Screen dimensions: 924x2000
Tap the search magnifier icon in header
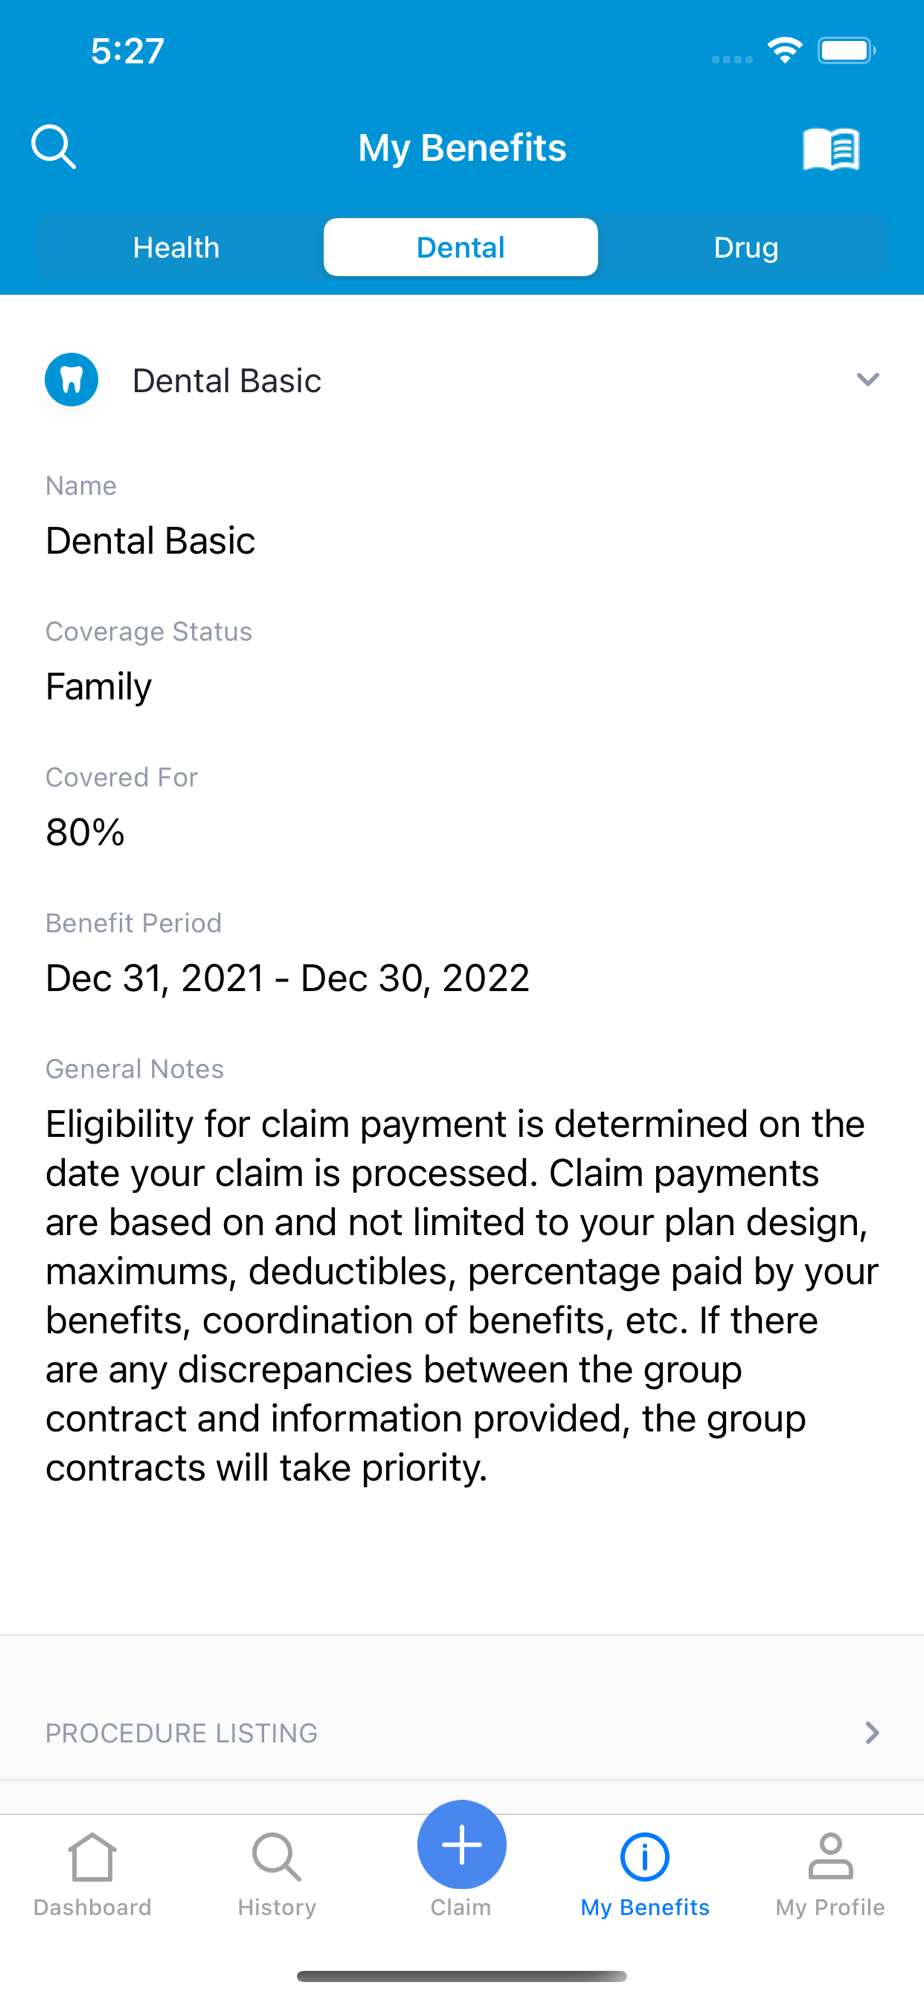click(x=54, y=148)
